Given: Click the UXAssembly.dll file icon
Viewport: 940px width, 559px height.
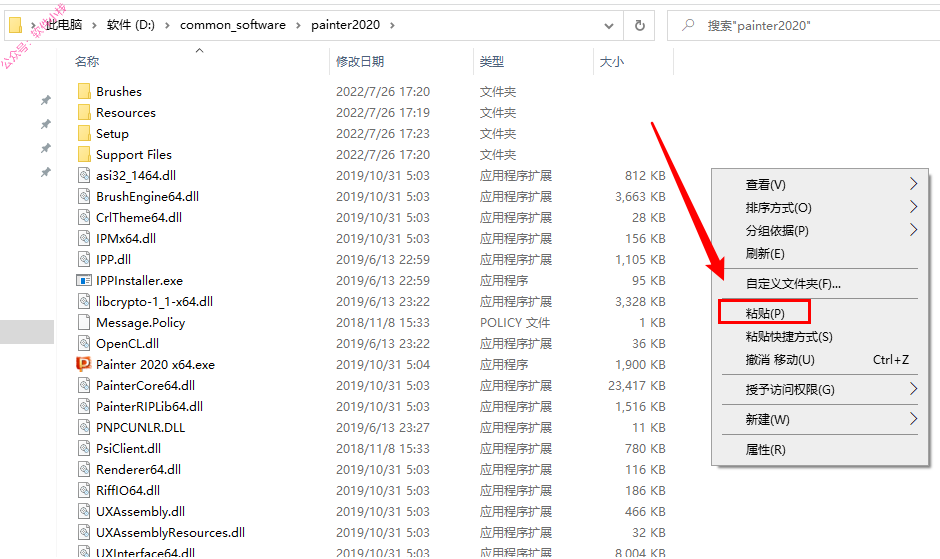Looking at the screenshot, I should pos(84,511).
